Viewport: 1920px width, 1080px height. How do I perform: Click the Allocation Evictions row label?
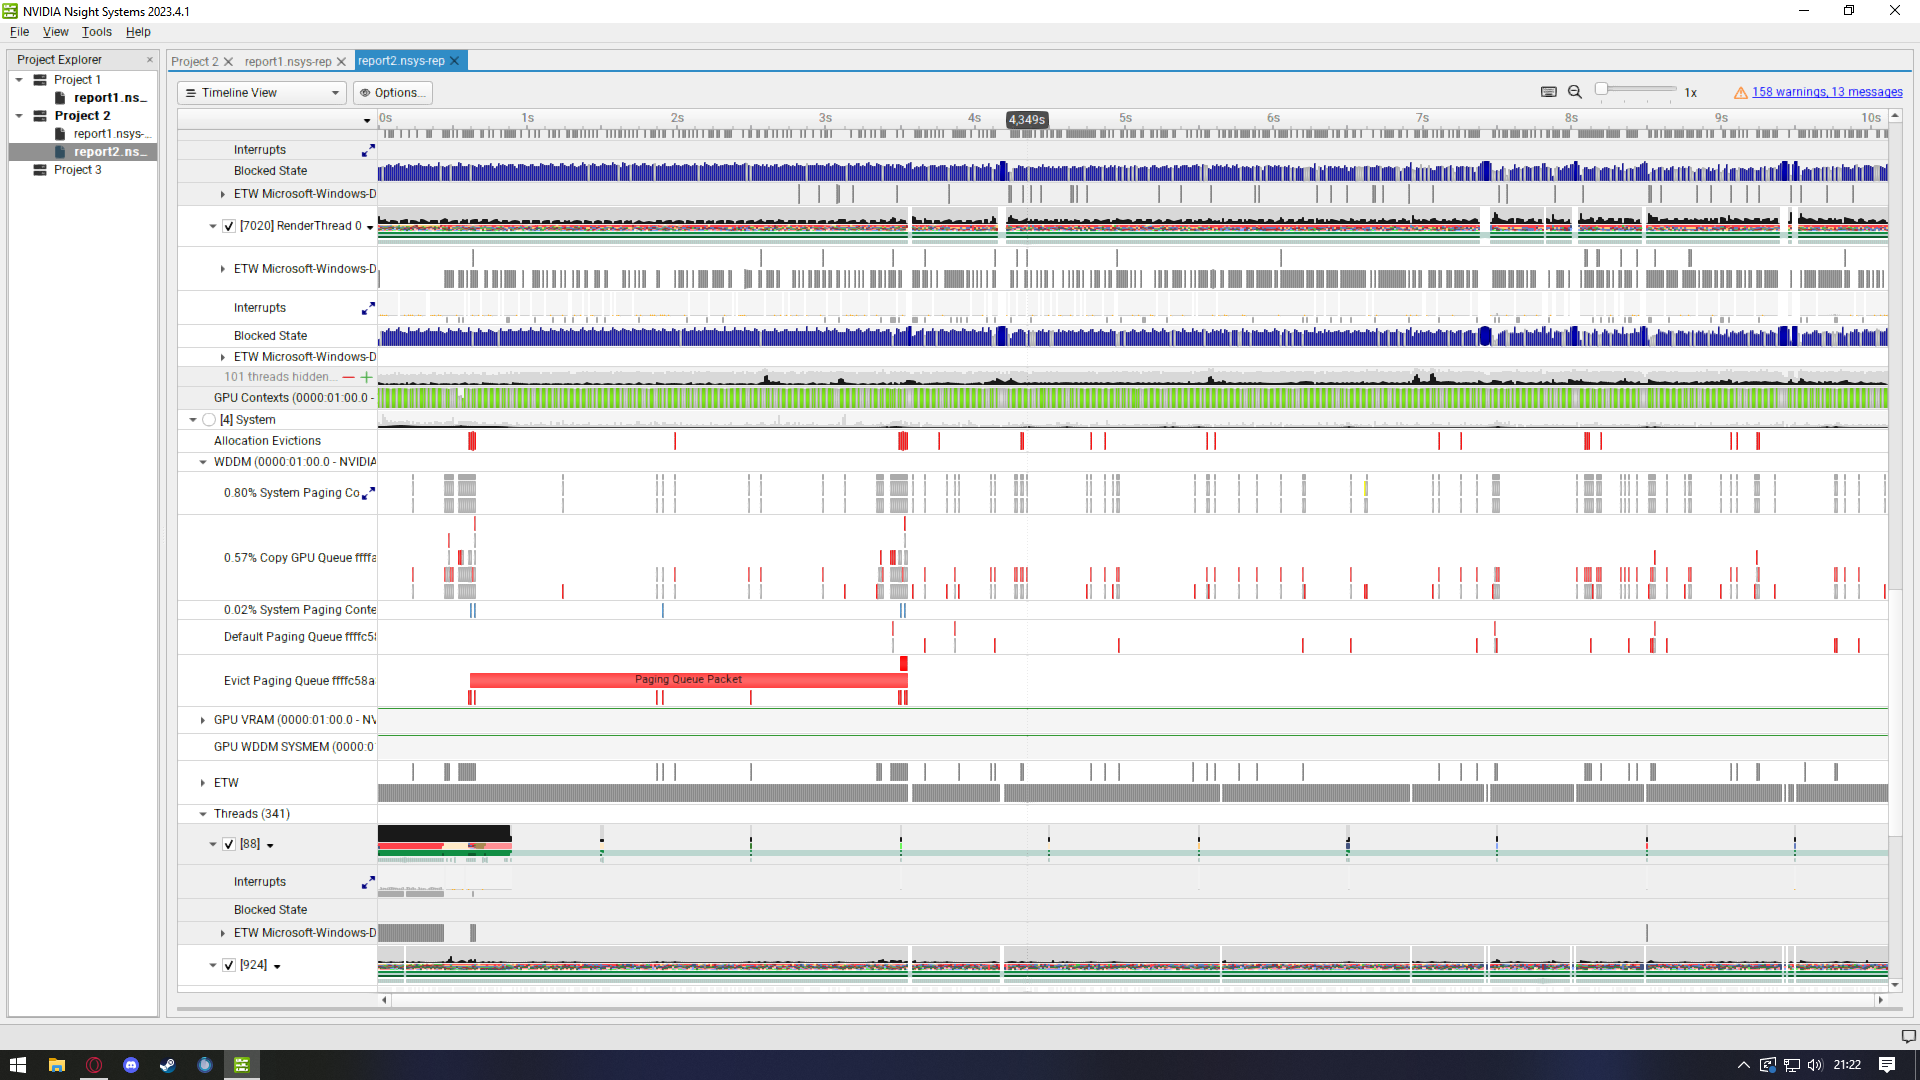point(267,441)
